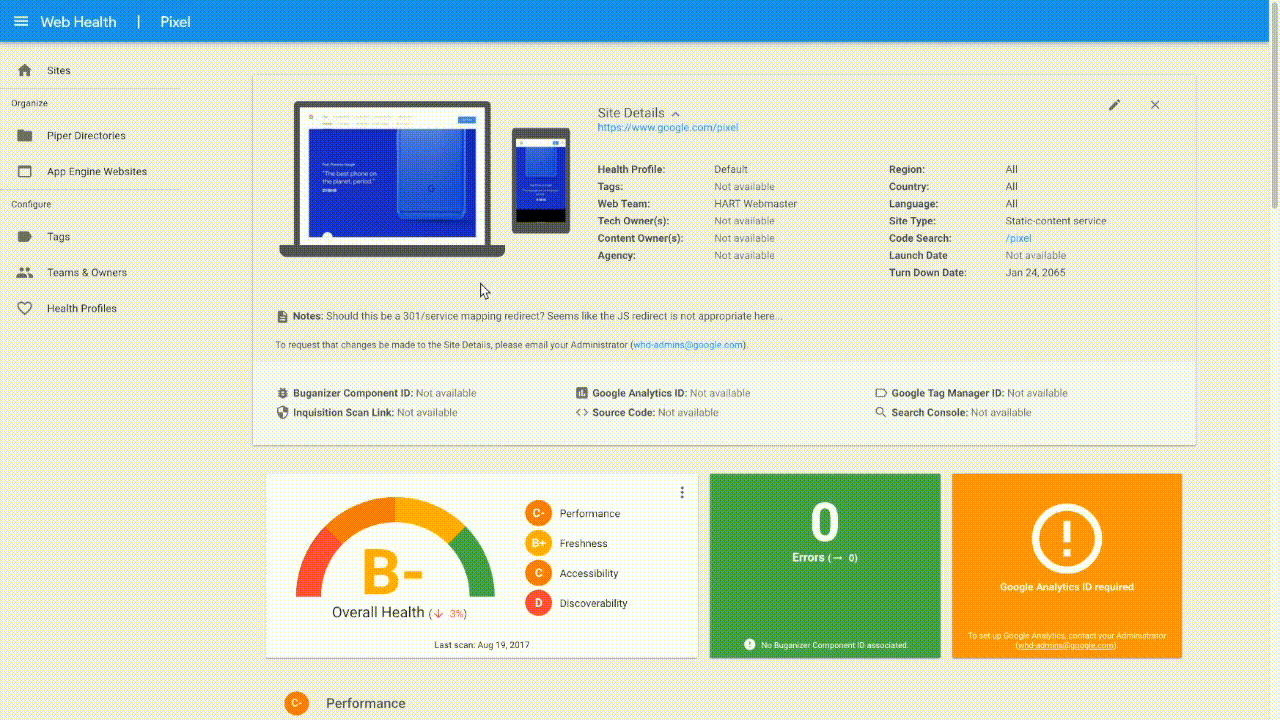The image size is (1280, 720).
Task: Click the App Engine Websites window icon
Action: click(x=25, y=172)
